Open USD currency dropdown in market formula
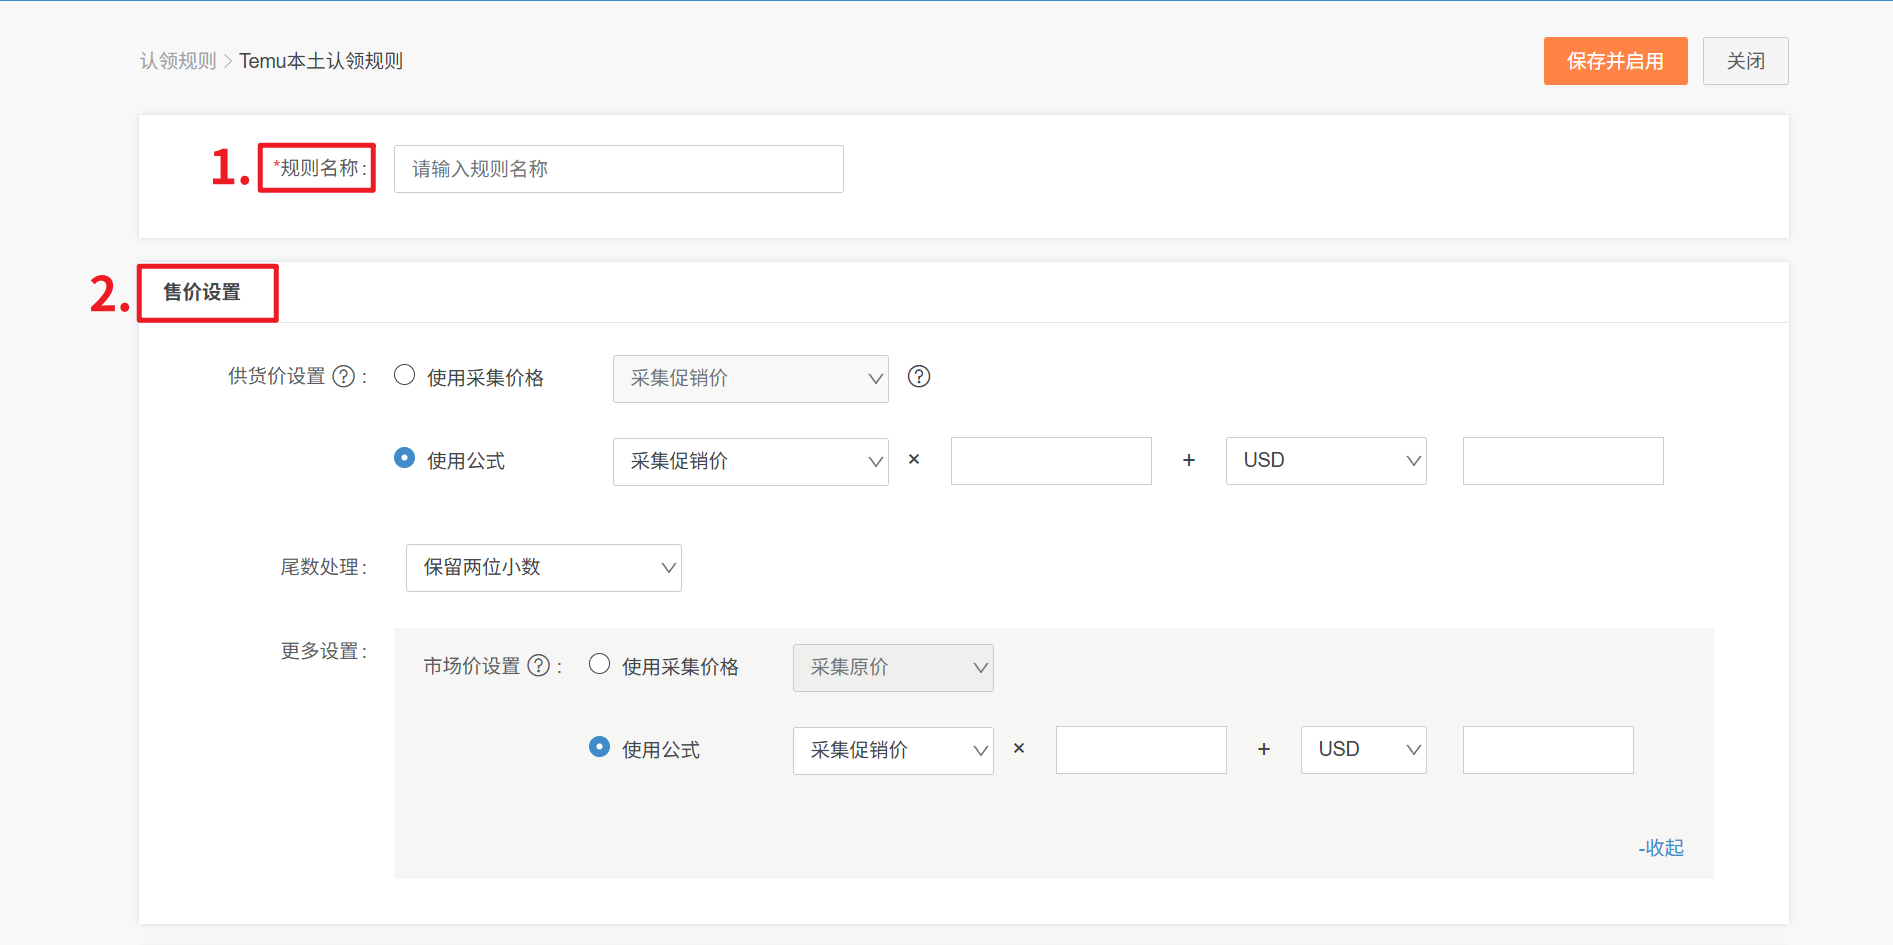Viewport: 1893px width, 945px height. 1363,750
